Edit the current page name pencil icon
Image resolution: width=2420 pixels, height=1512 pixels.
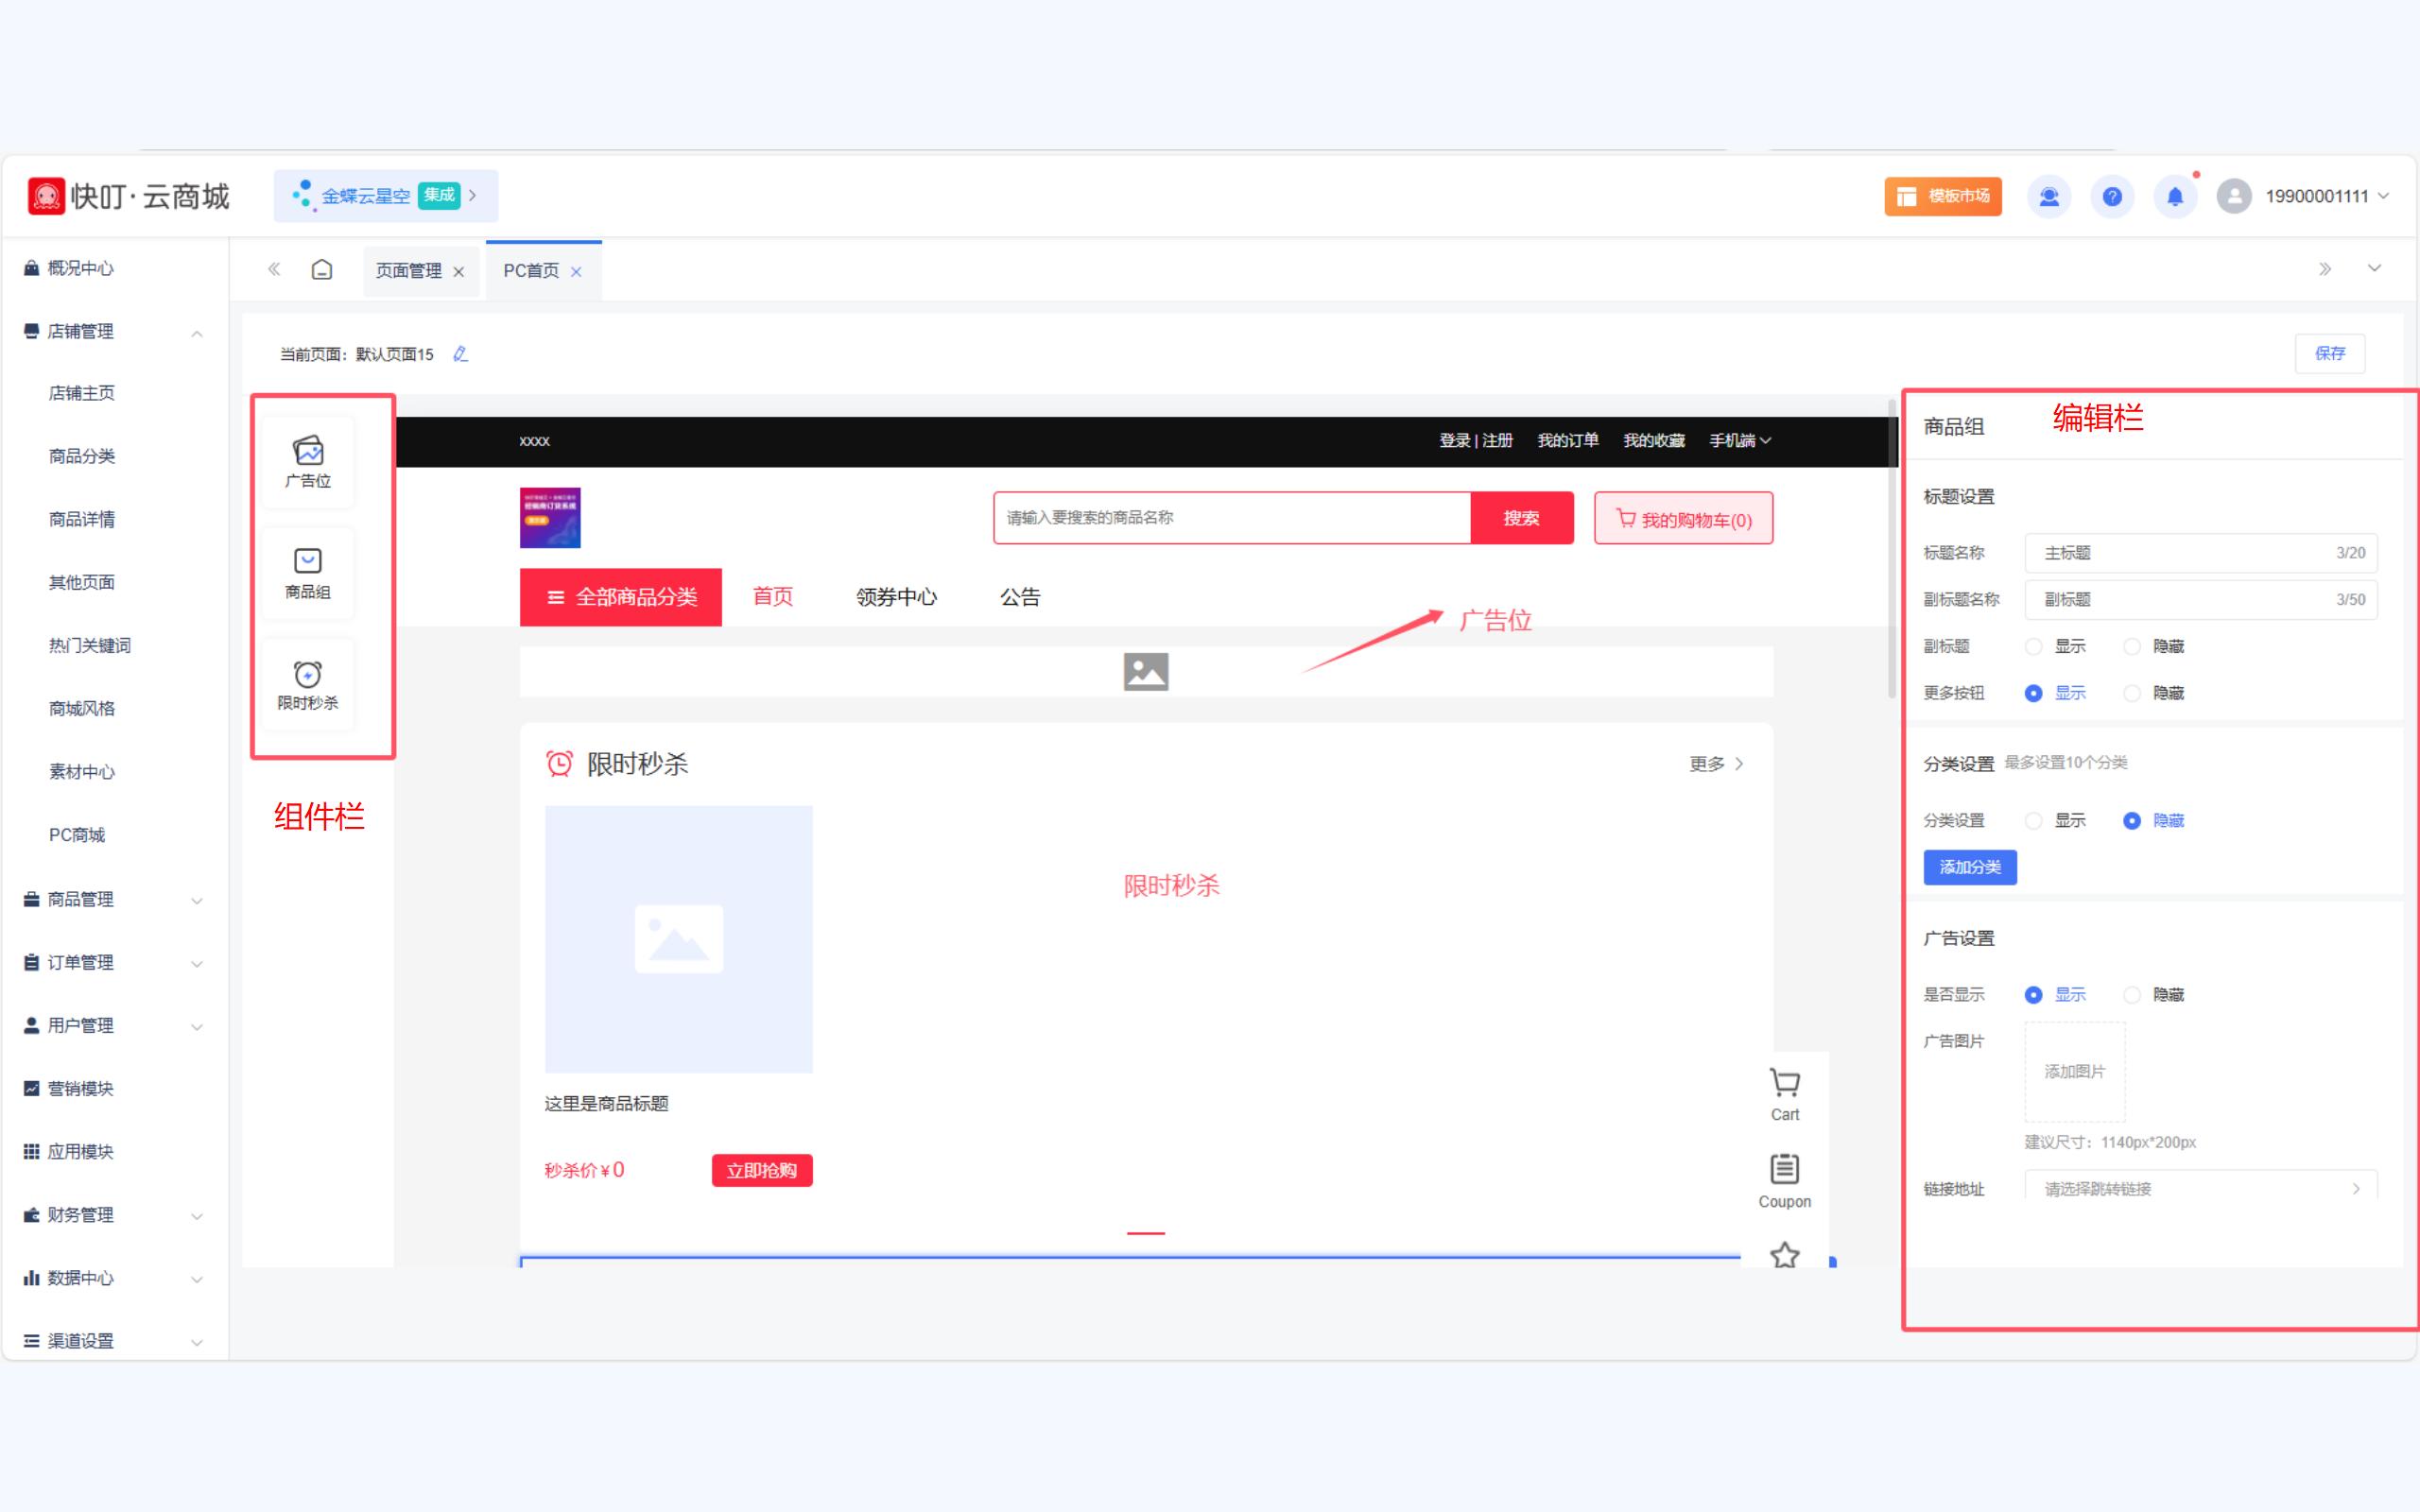coord(460,354)
